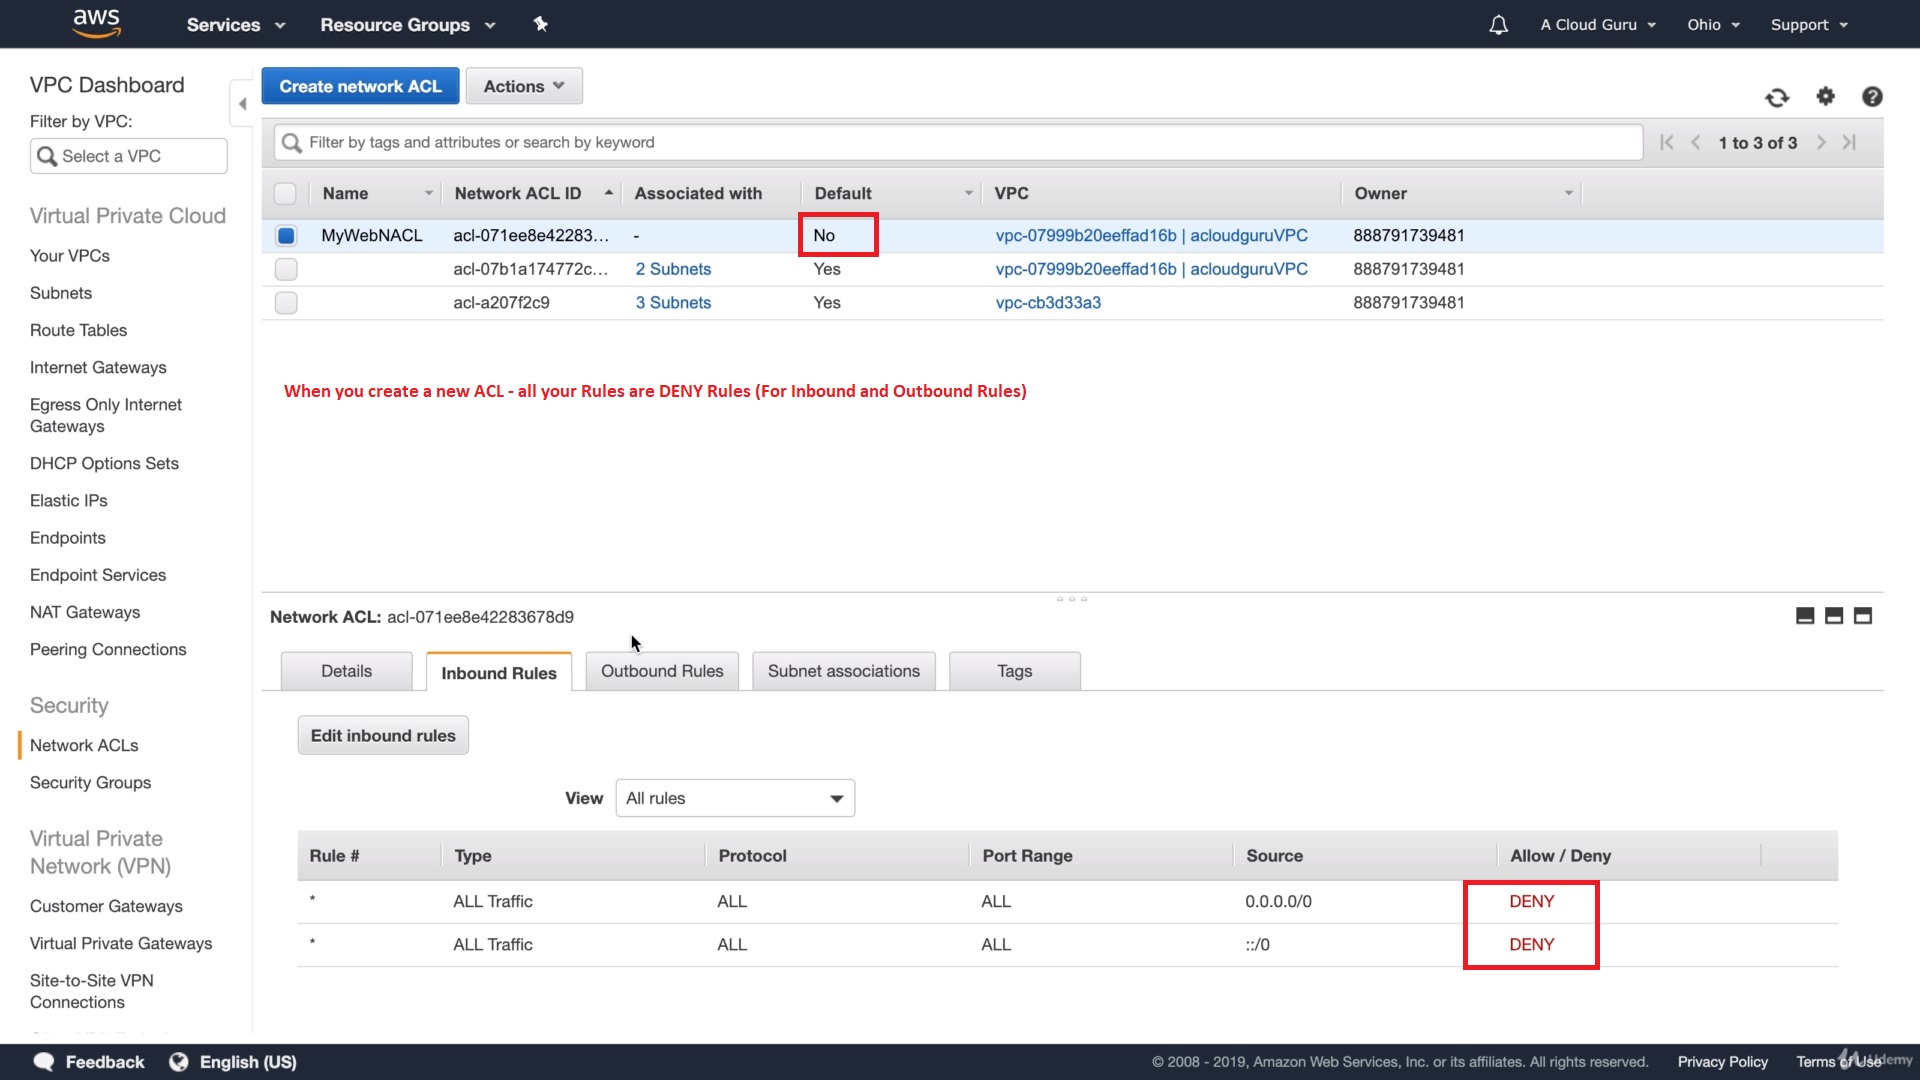Expand the All rules view dropdown

pos(735,798)
